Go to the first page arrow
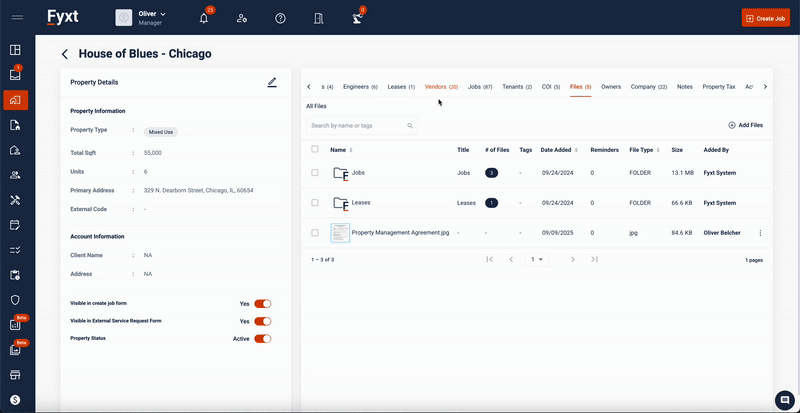 pos(489,259)
